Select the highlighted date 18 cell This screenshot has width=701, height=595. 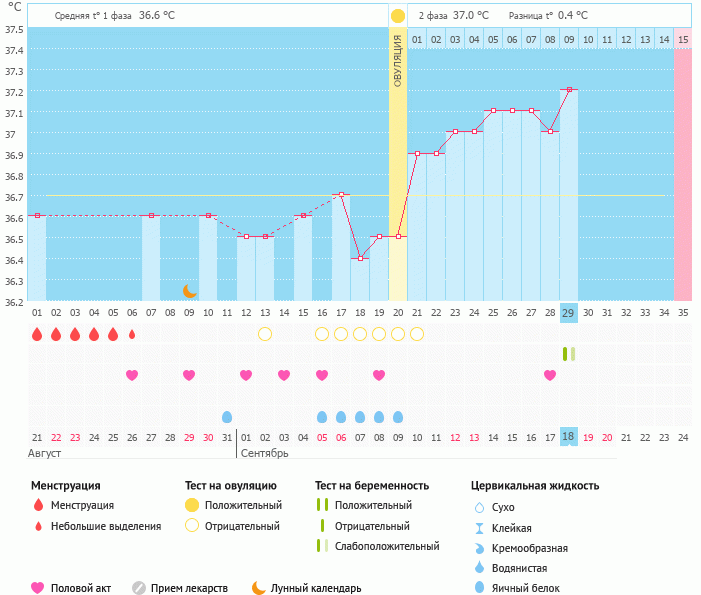coord(568,437)
